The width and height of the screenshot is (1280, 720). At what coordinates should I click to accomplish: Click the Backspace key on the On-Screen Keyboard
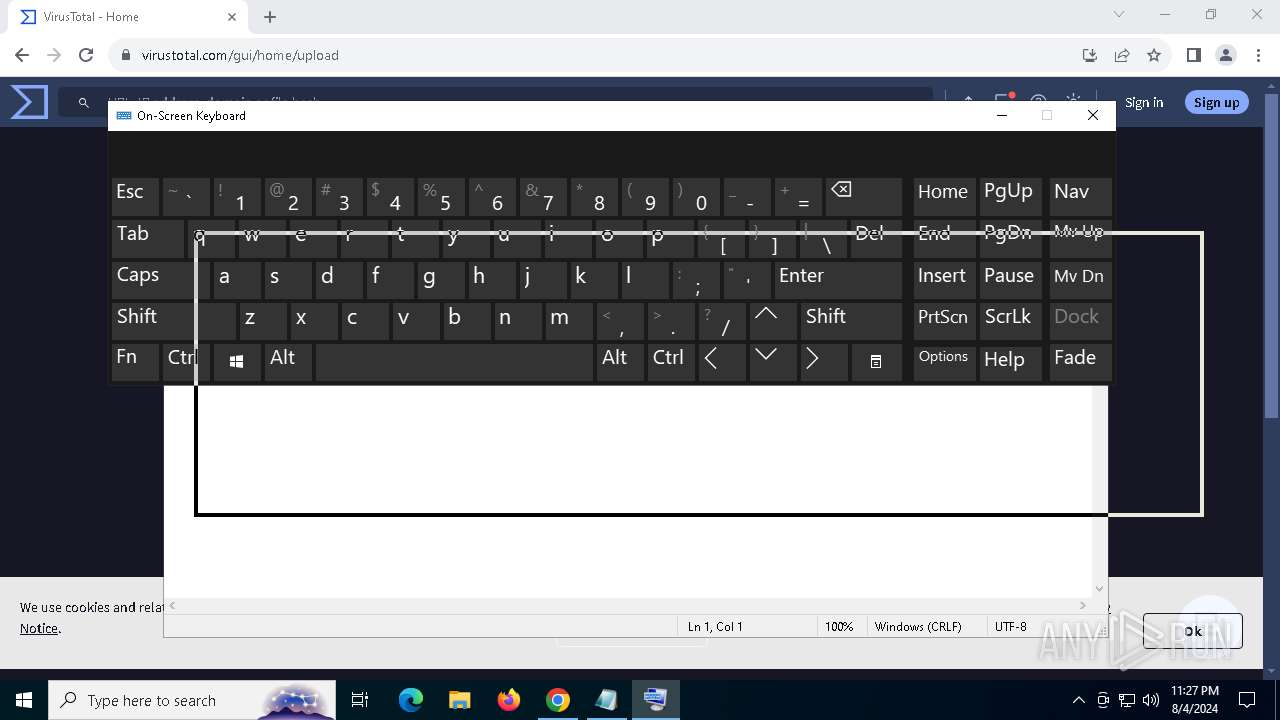864,197
